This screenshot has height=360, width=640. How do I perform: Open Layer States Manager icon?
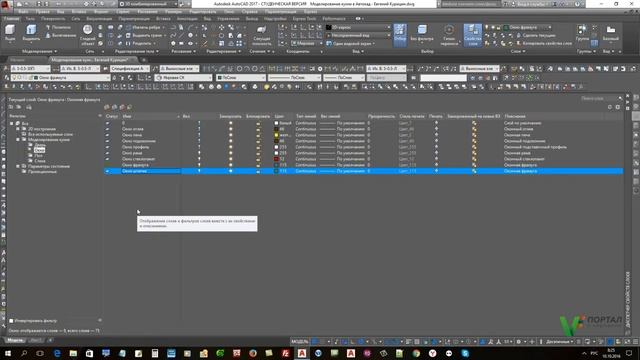[x=29, y=107]
